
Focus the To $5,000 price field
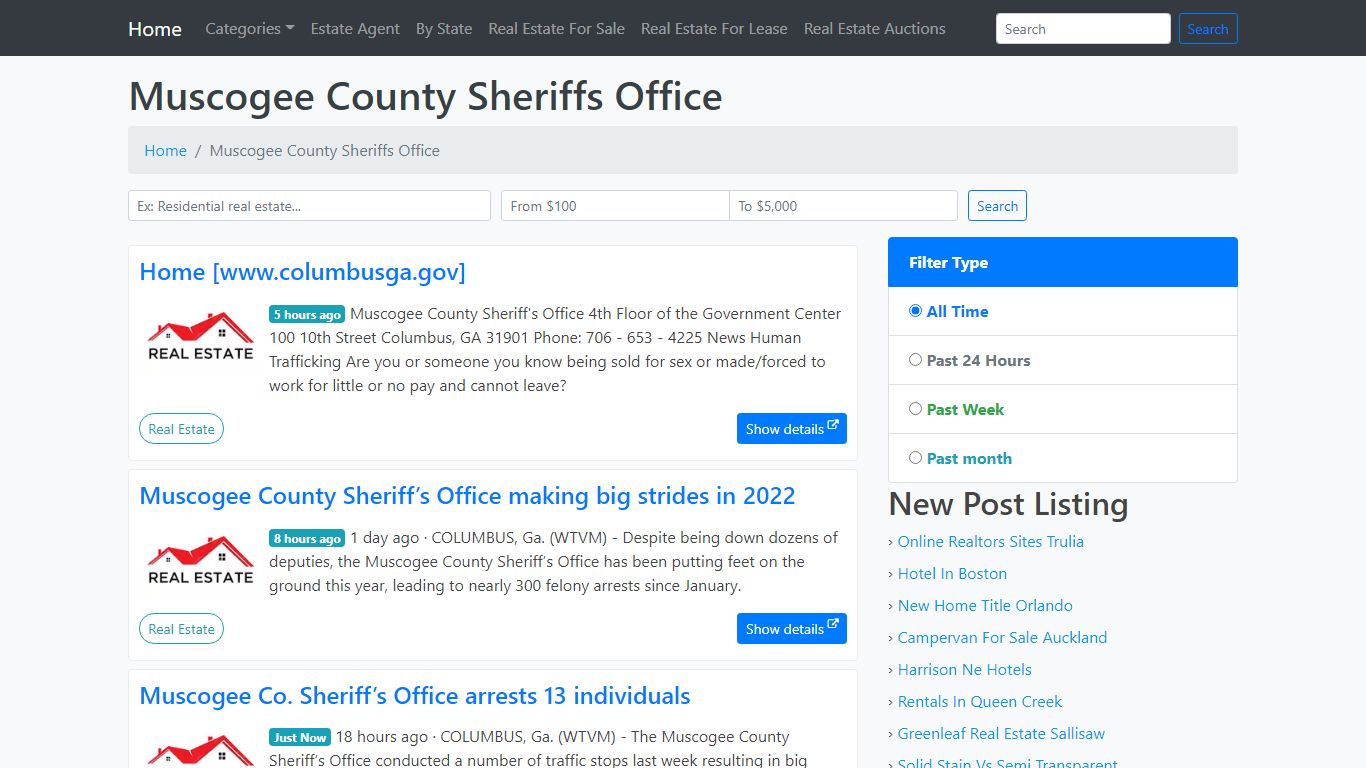point(843,206)
